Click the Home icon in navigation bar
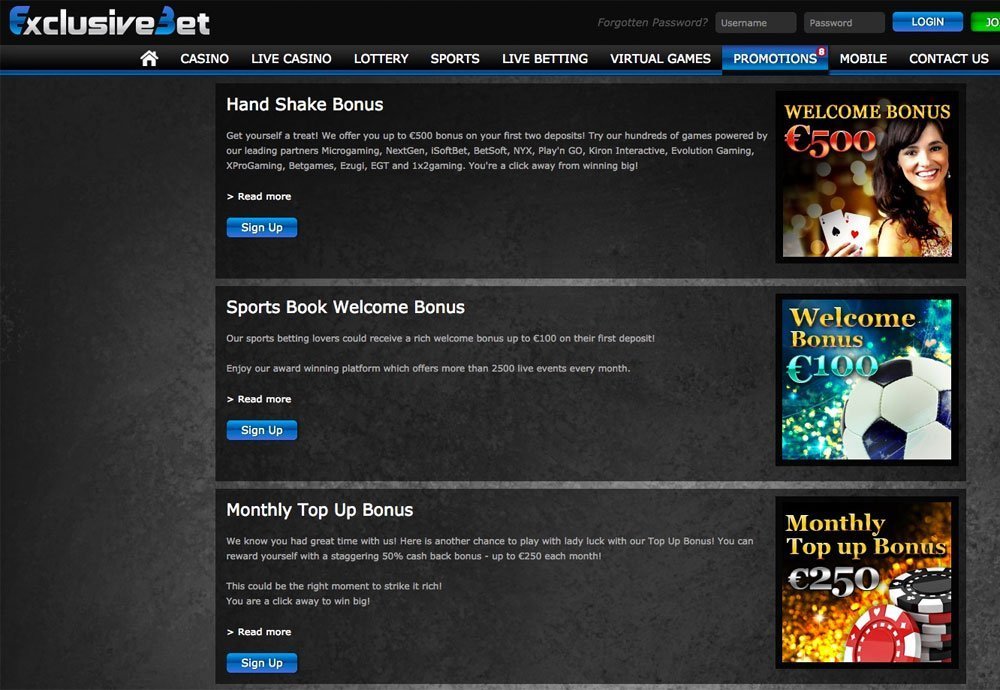This screenshot has height=690, width=1000. coord(148,58)
